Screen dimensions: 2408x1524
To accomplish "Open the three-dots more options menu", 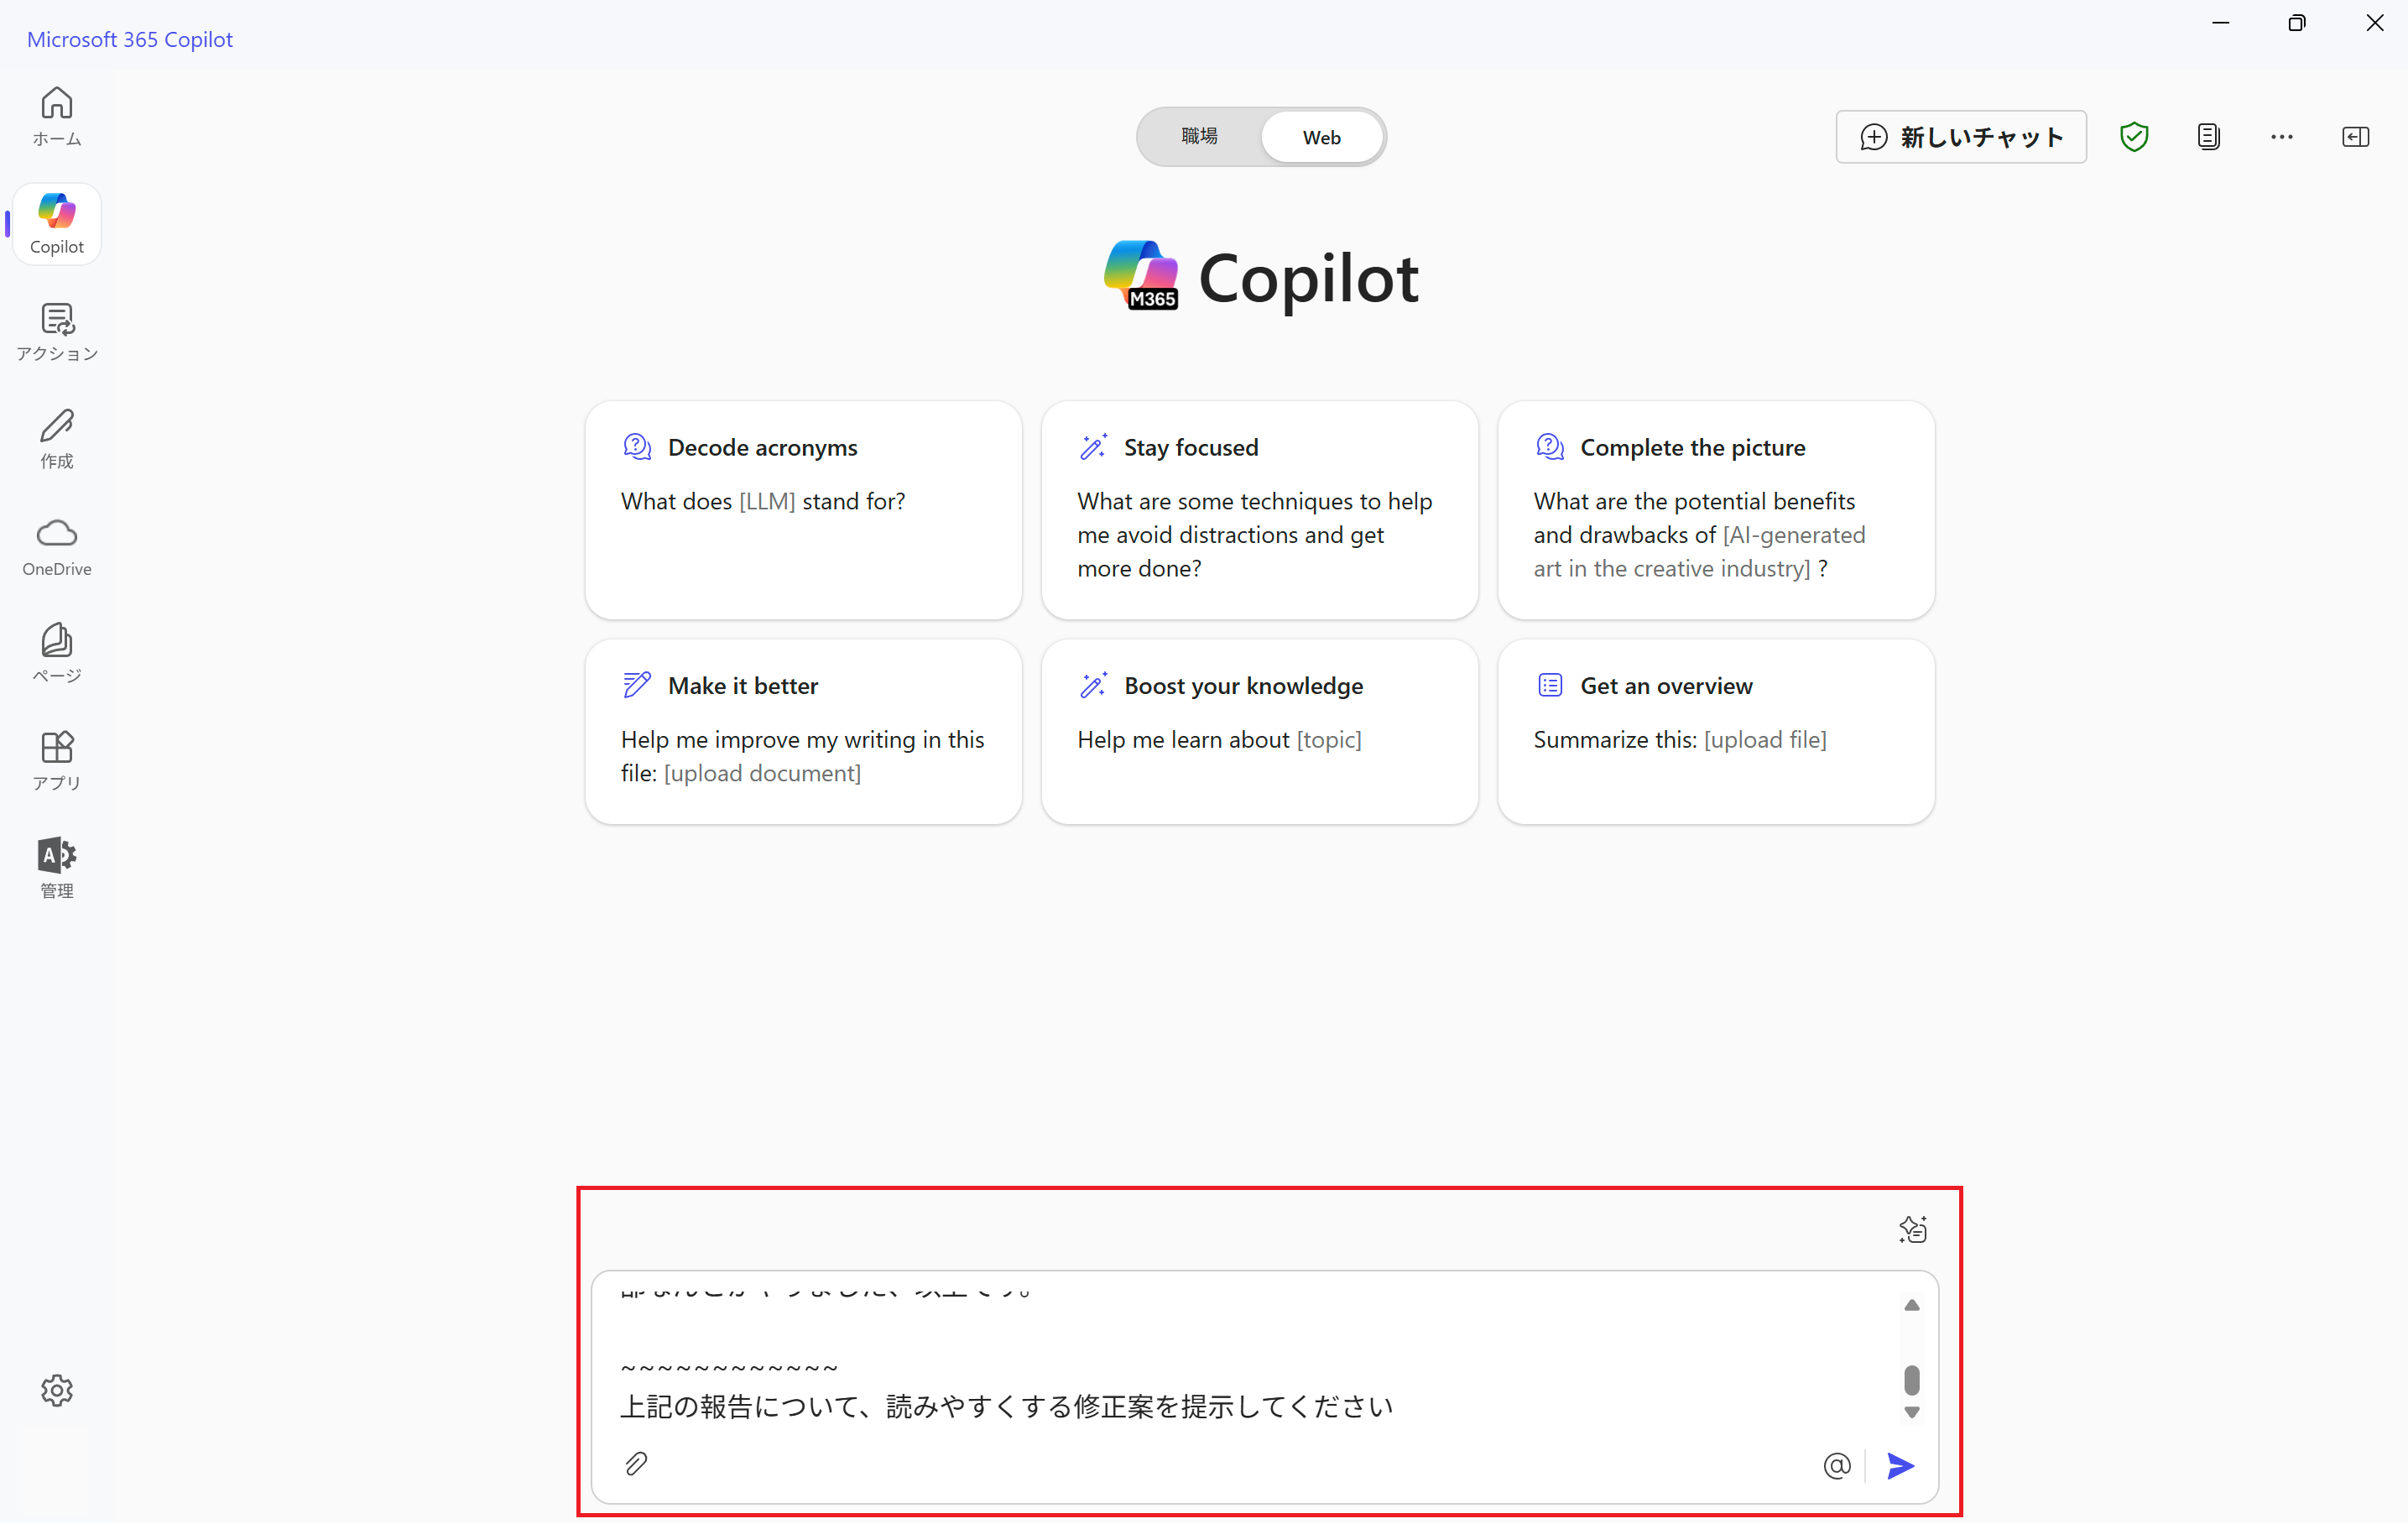I will point(2282,137).
